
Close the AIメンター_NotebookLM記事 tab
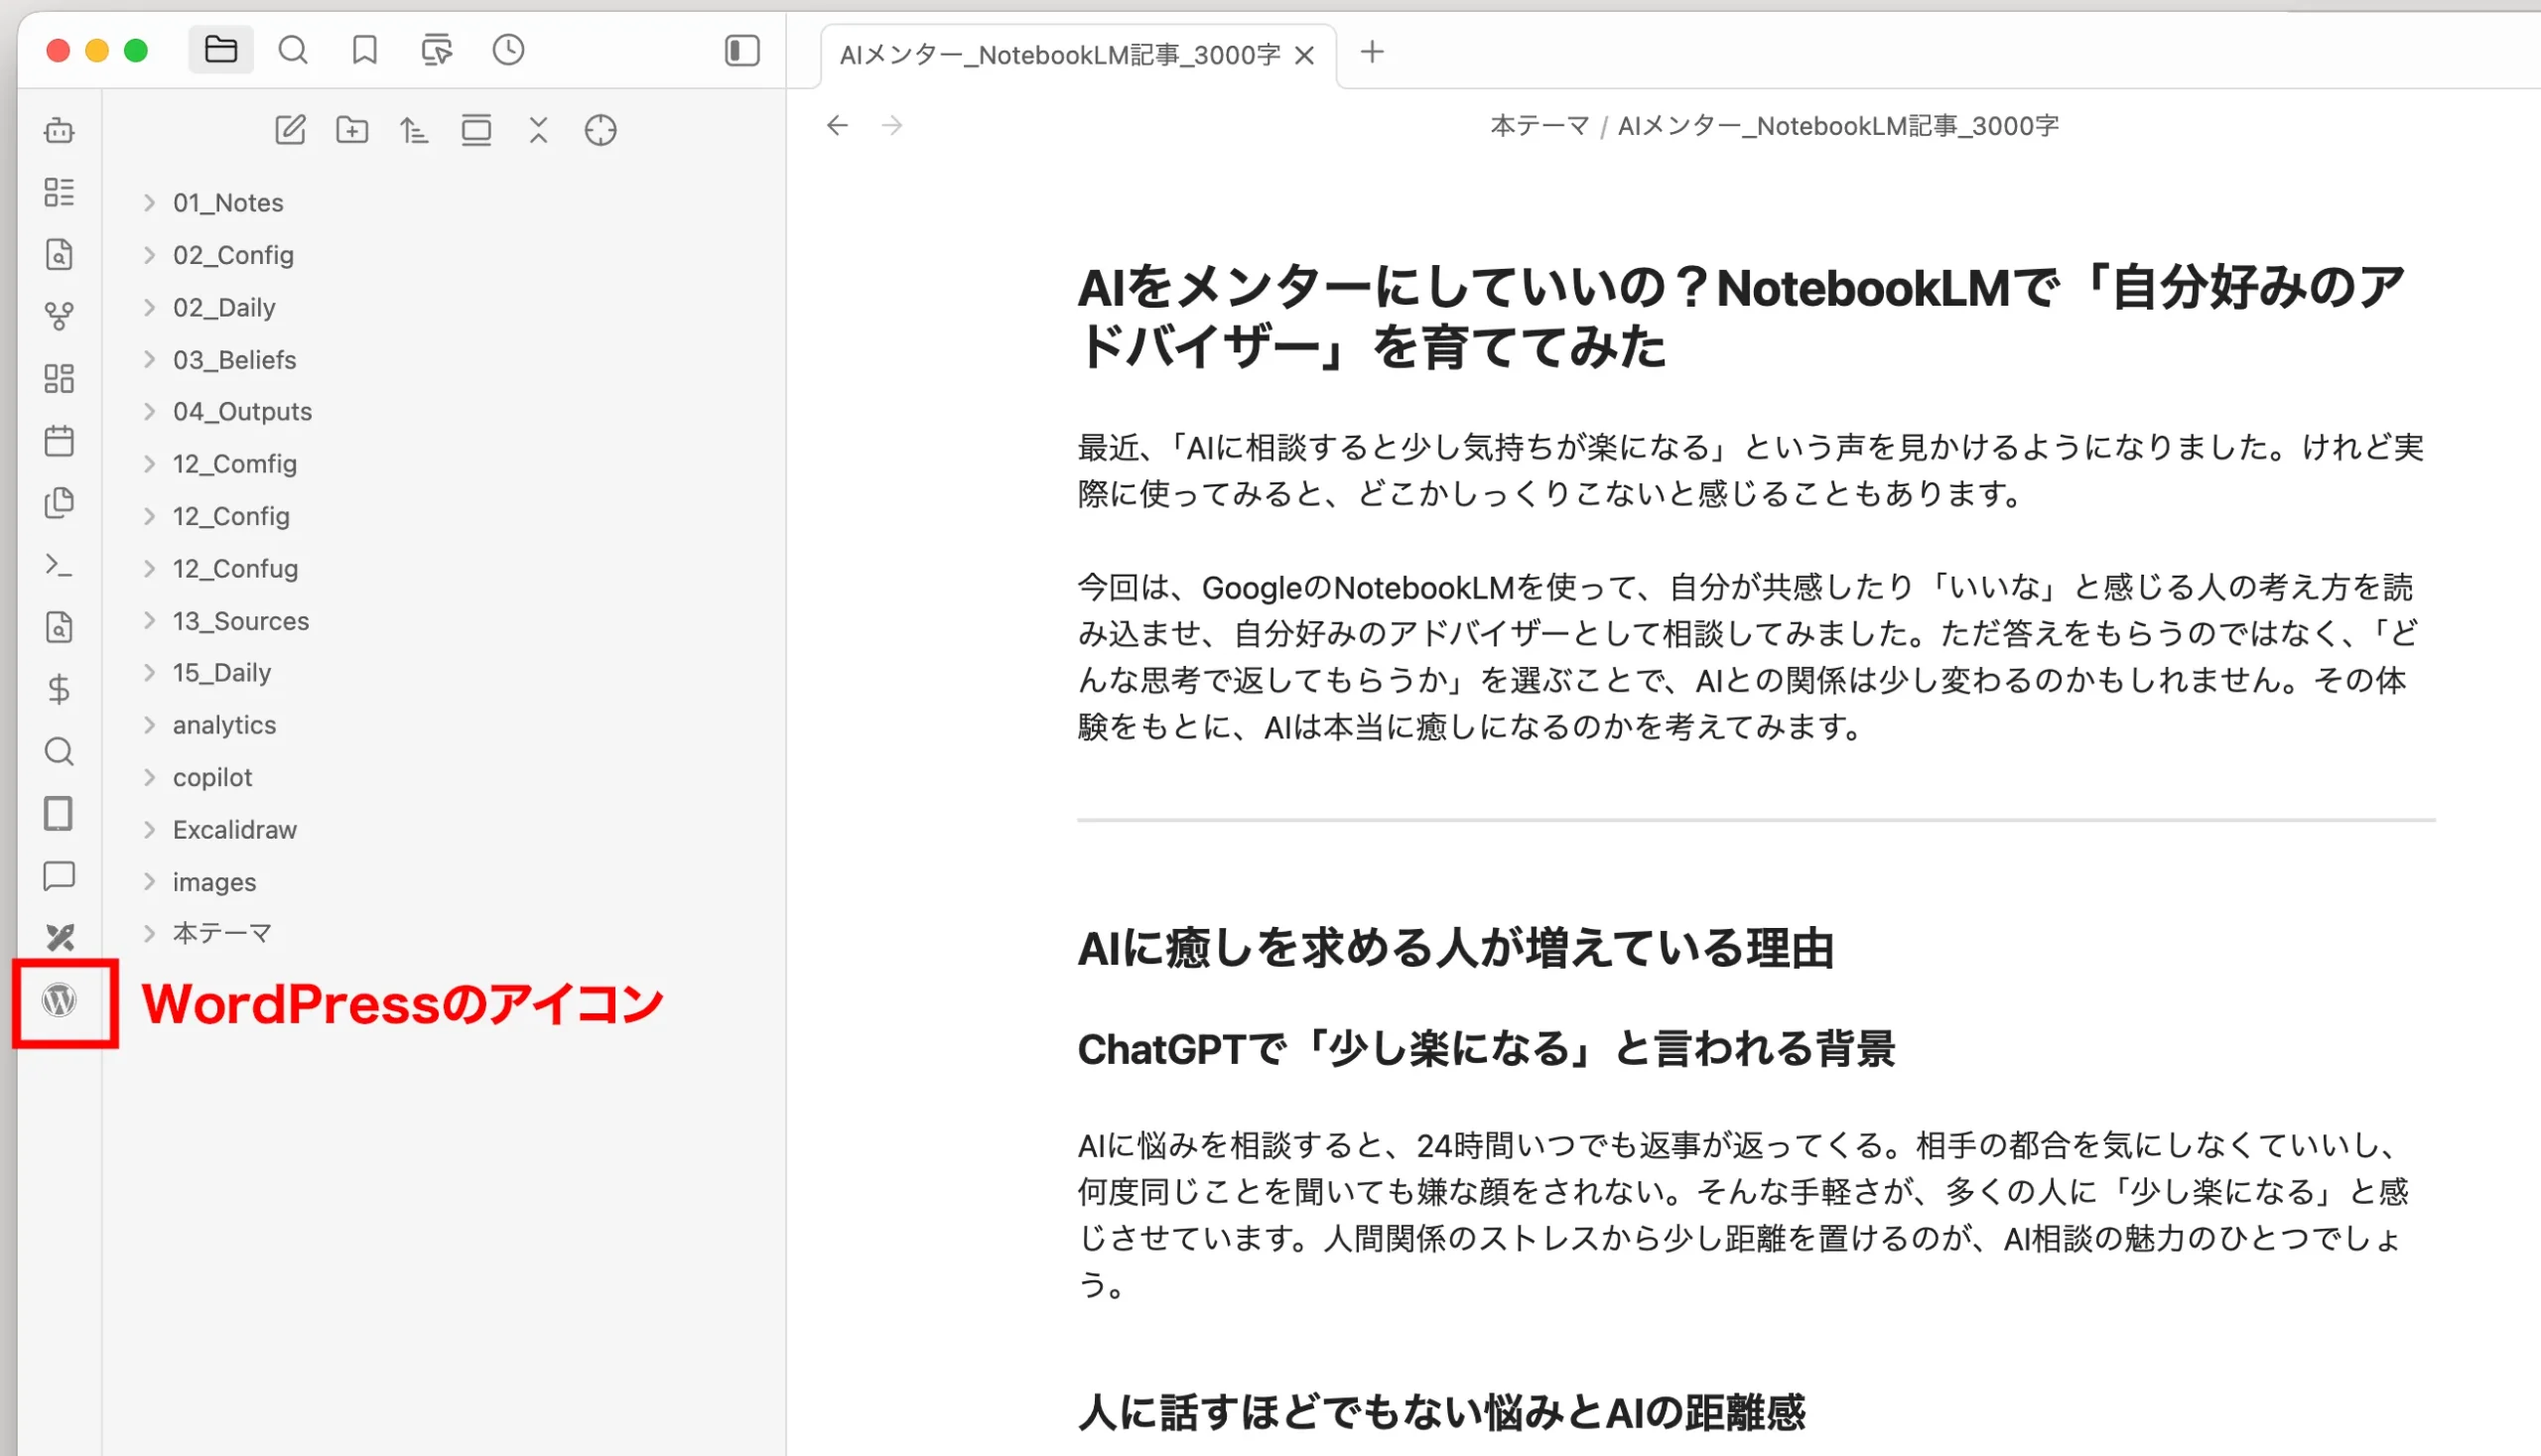[x=1305, y=56]
